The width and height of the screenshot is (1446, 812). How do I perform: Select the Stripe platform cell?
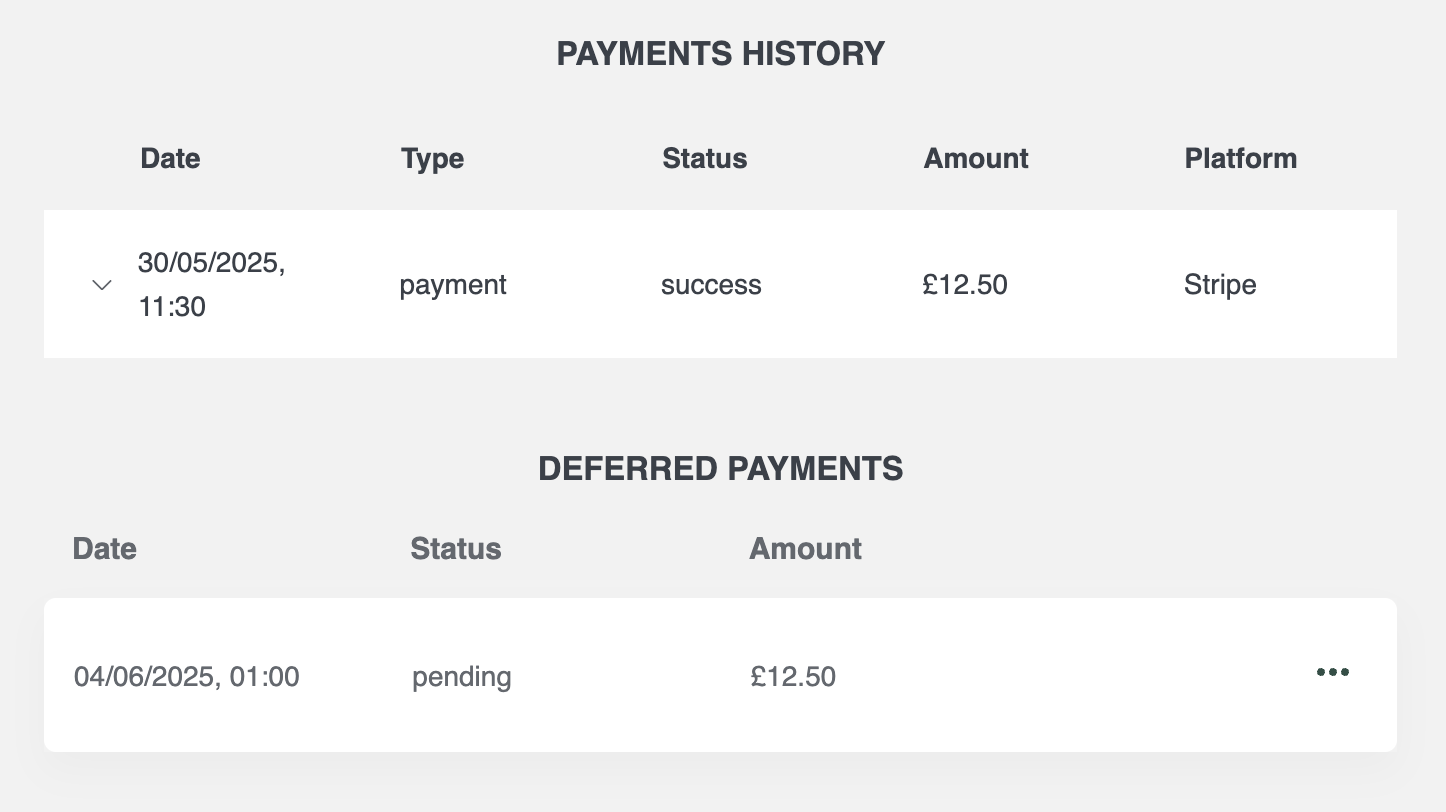pos(1220,285)
